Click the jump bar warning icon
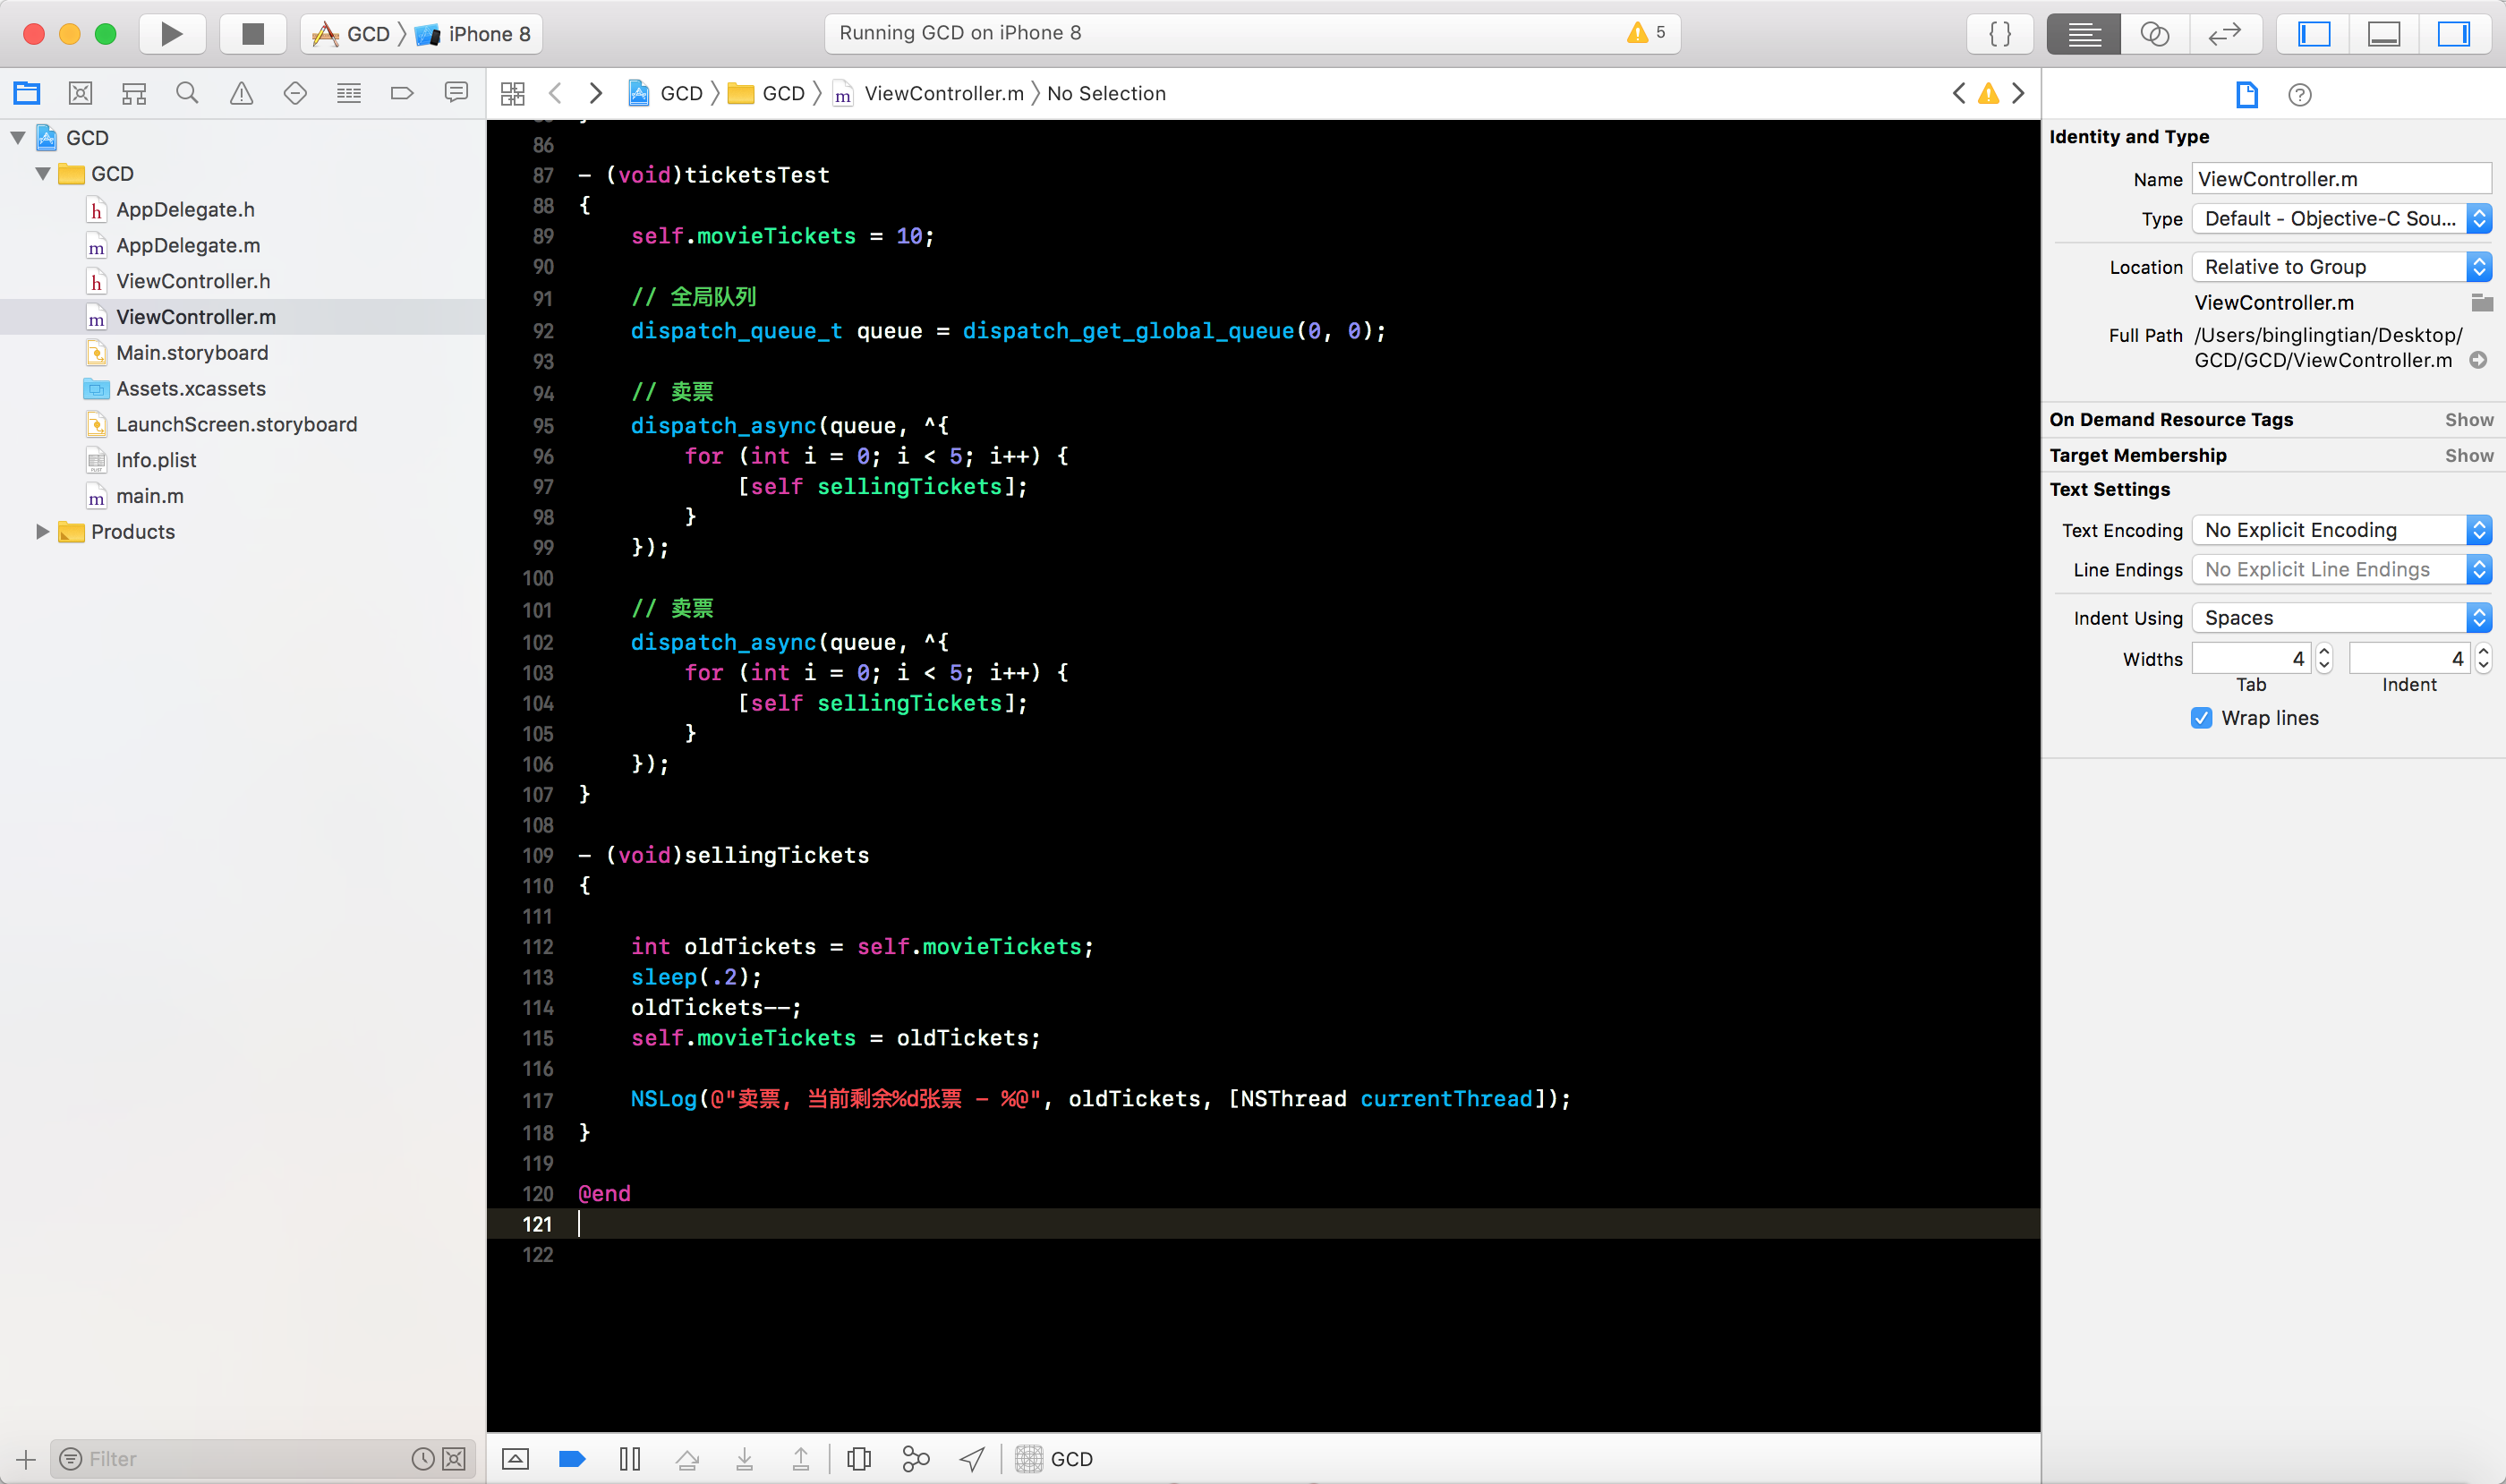2506x1484 pixels. click(x=1989, y=94)
